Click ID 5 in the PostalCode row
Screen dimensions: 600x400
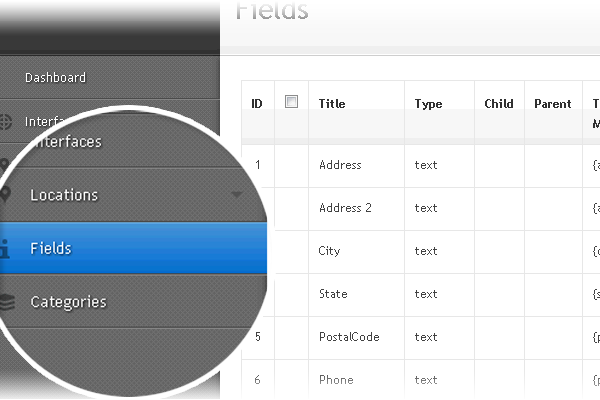click(258, 337)
